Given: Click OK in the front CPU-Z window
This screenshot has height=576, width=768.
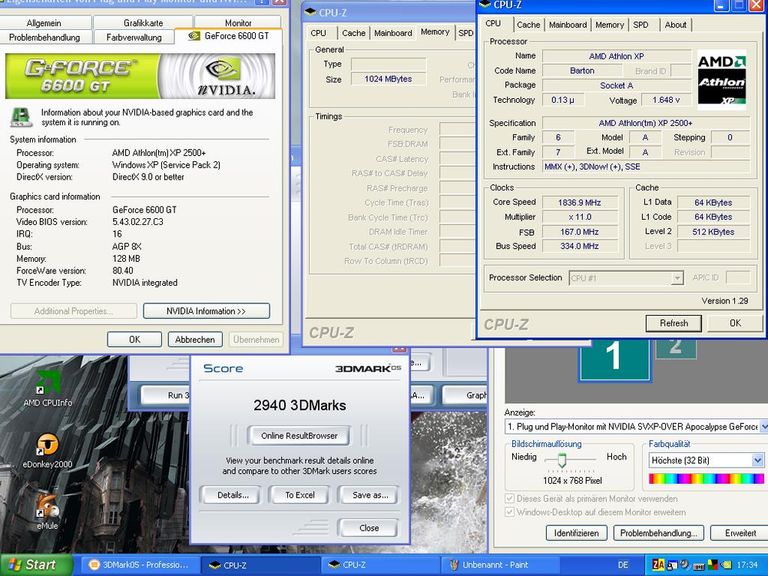Looking at the screenshot, I should 735,323.
